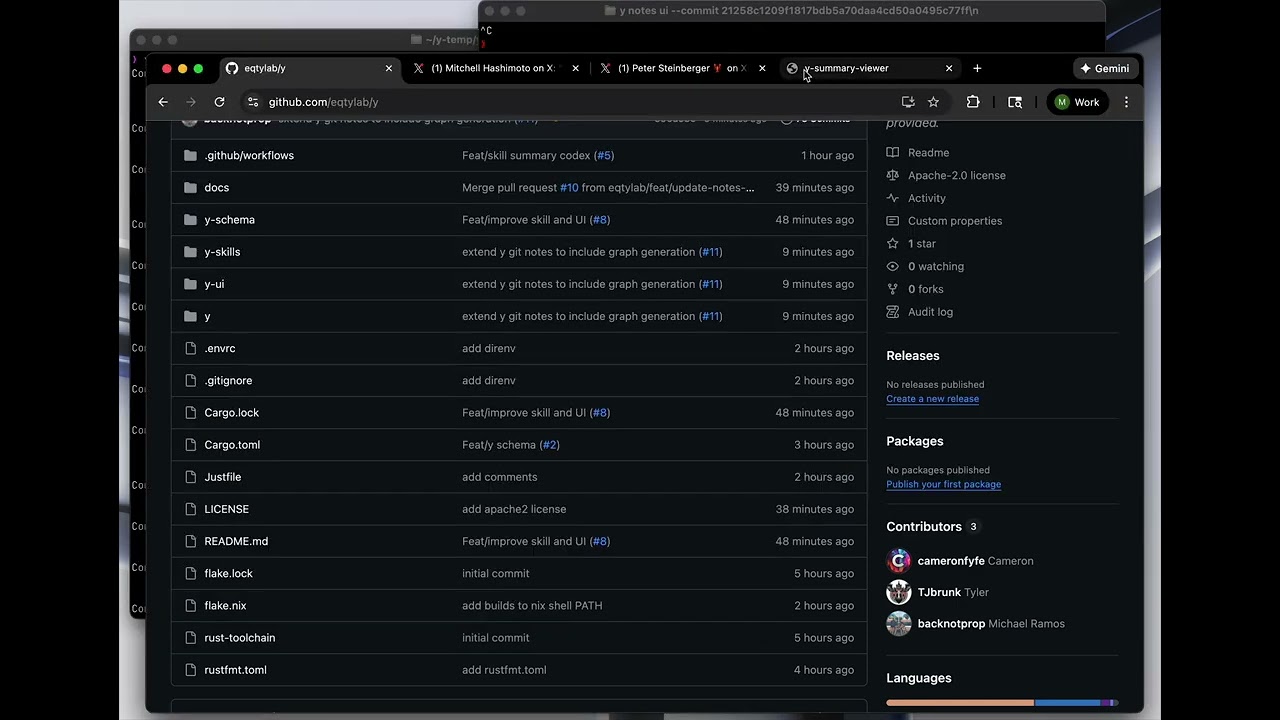View site information icon in address bar
Screen dimensions: 1280x720
[x=253, y=102]
